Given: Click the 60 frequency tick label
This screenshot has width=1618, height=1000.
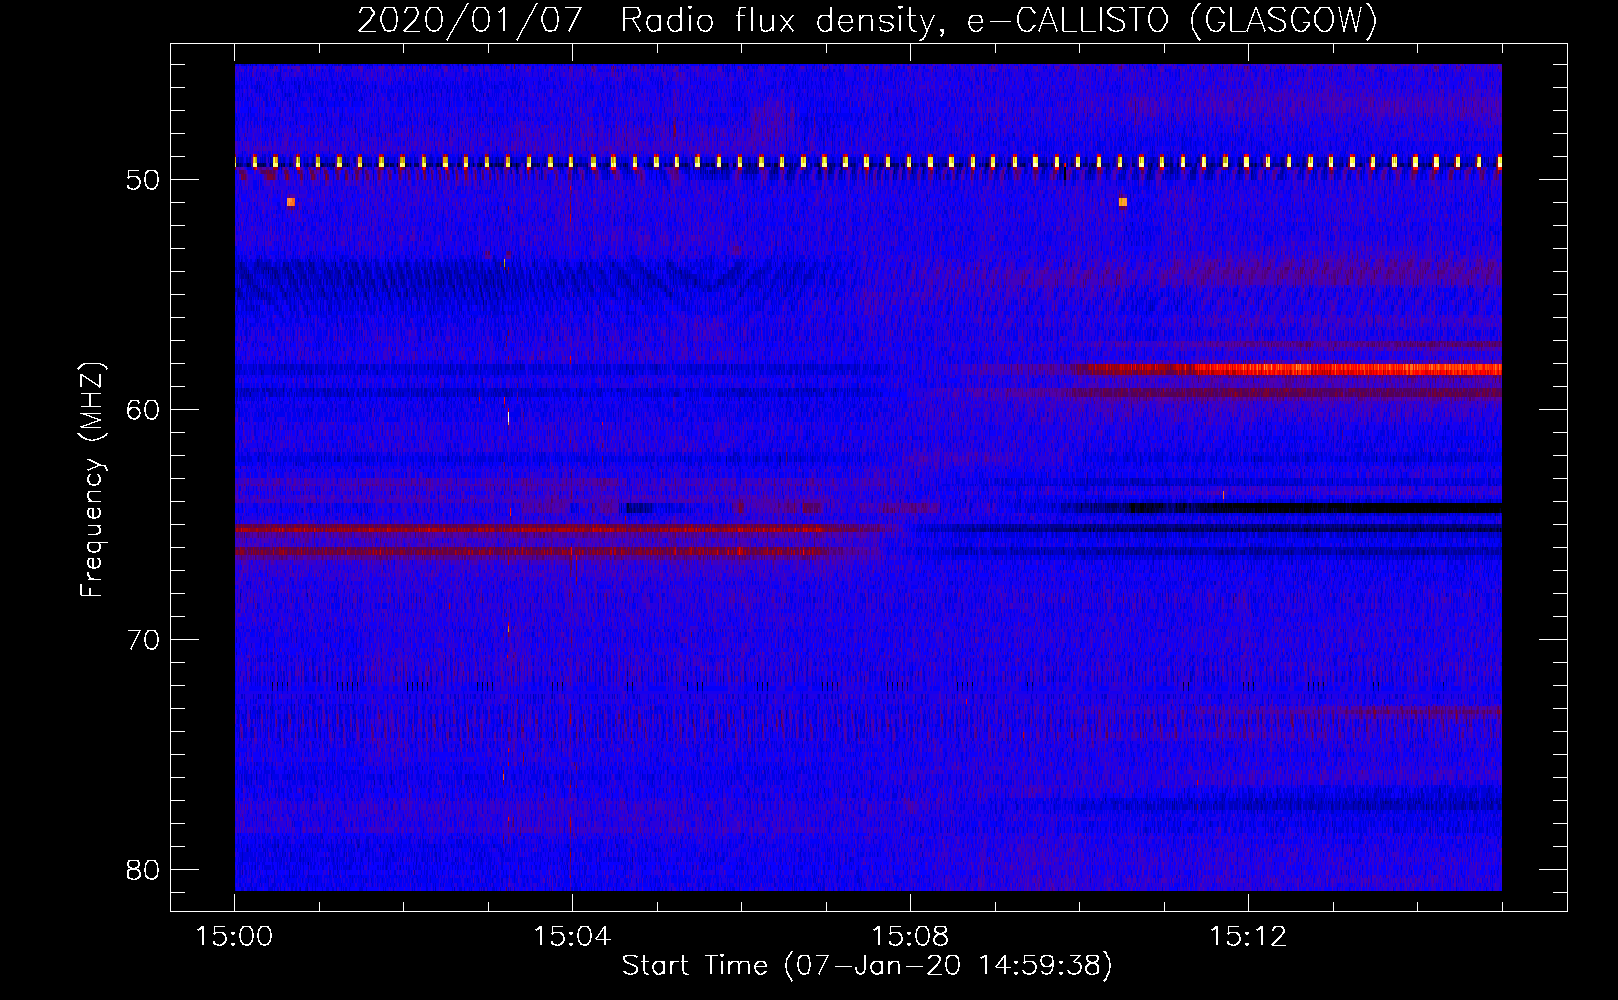Looking at the screenshot, I should click(x=144, y=410).
